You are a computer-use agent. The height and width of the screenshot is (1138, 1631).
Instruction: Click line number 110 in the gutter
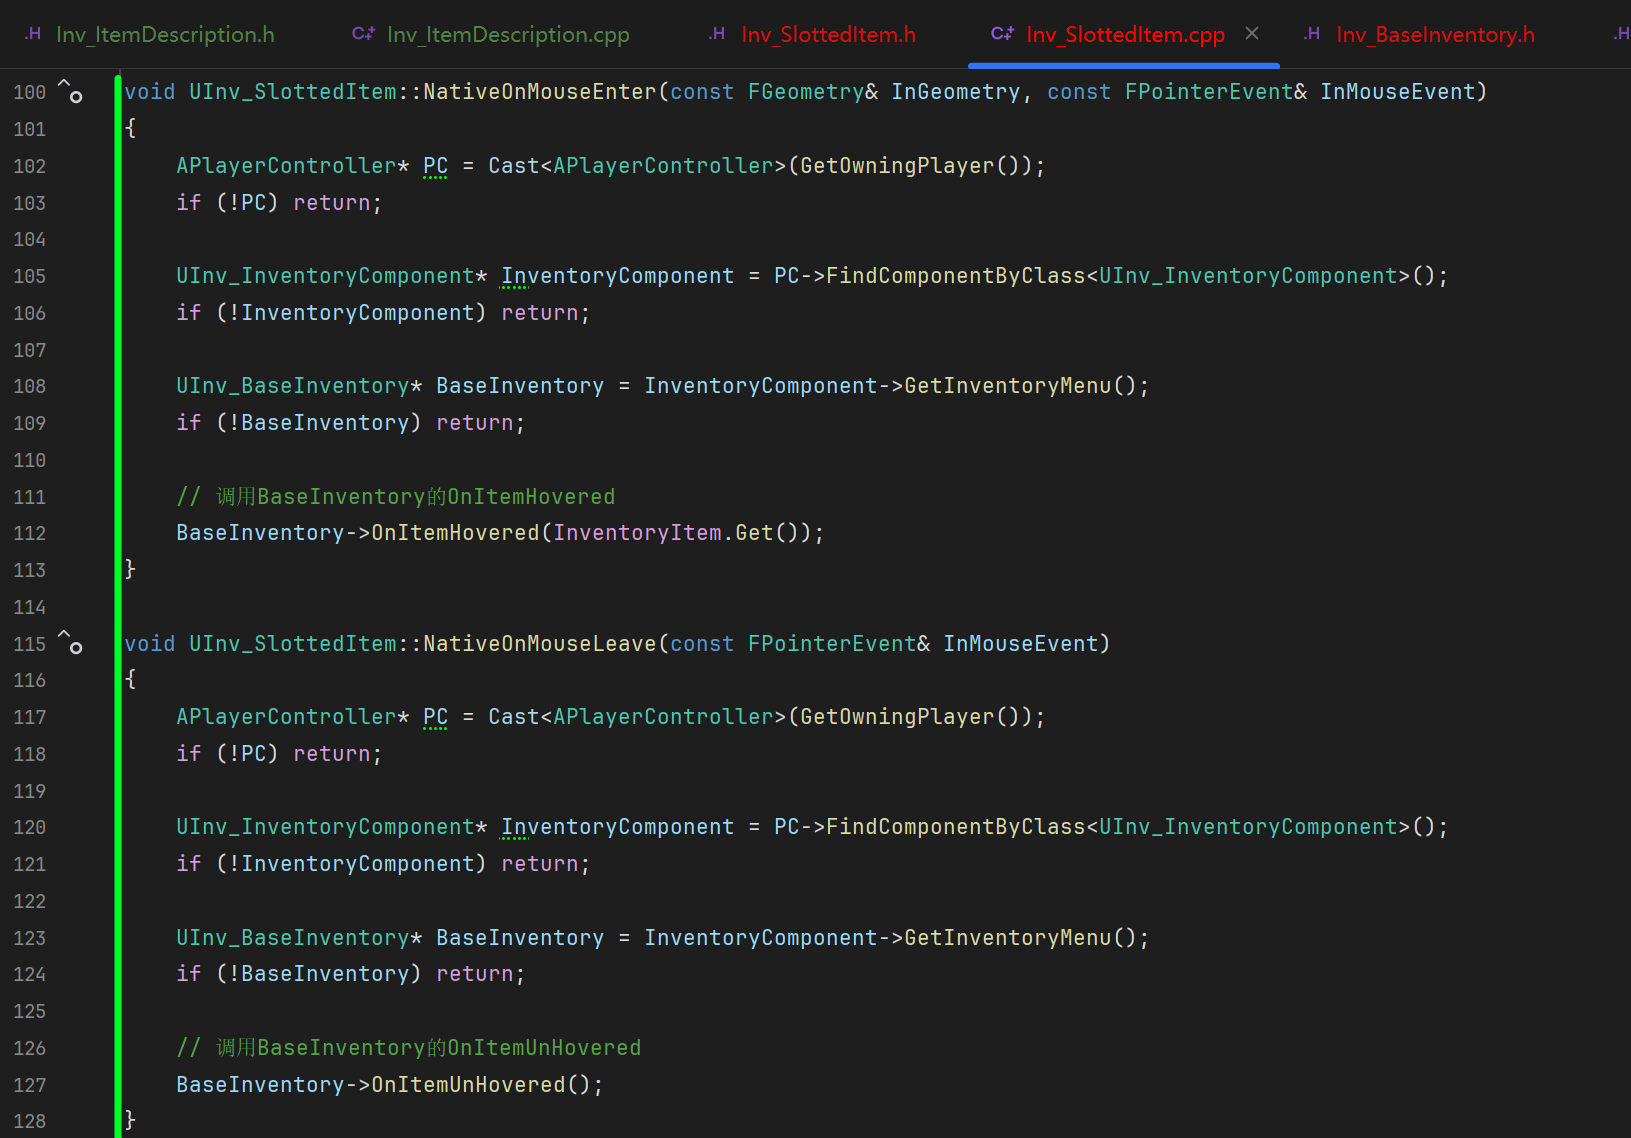tap(30, 460)
